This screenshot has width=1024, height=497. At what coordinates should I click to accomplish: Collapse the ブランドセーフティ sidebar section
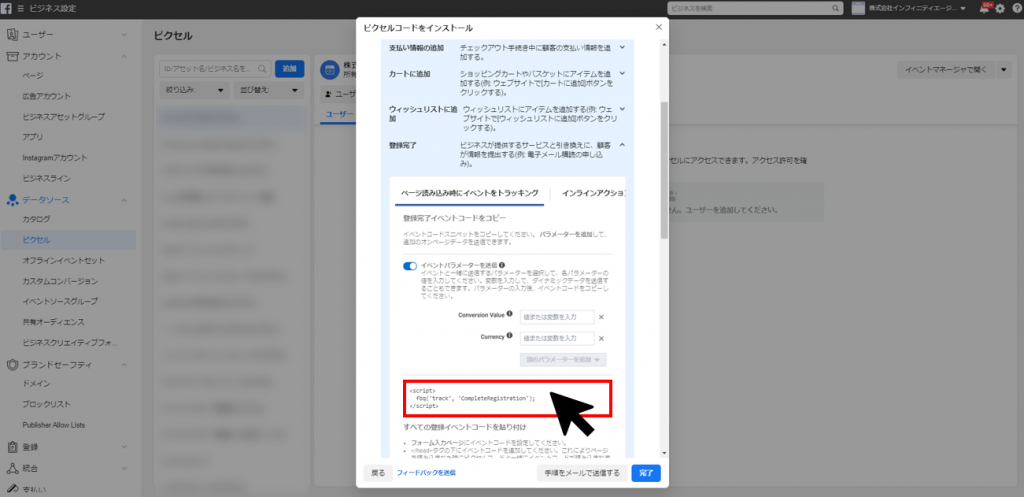tap(125, 364)
